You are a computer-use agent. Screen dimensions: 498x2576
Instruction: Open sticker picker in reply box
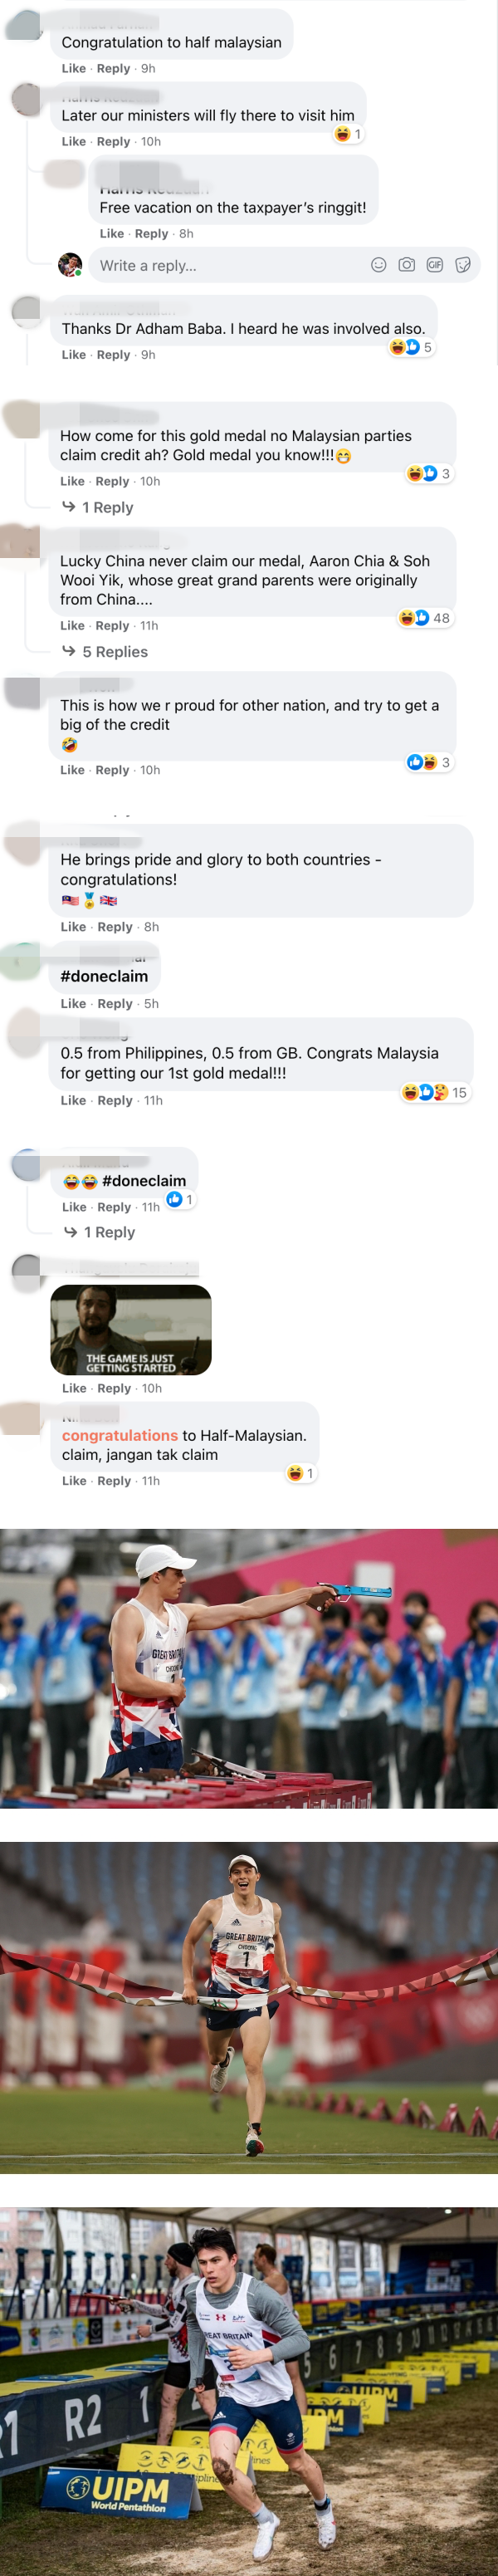[x=462, y=265]
